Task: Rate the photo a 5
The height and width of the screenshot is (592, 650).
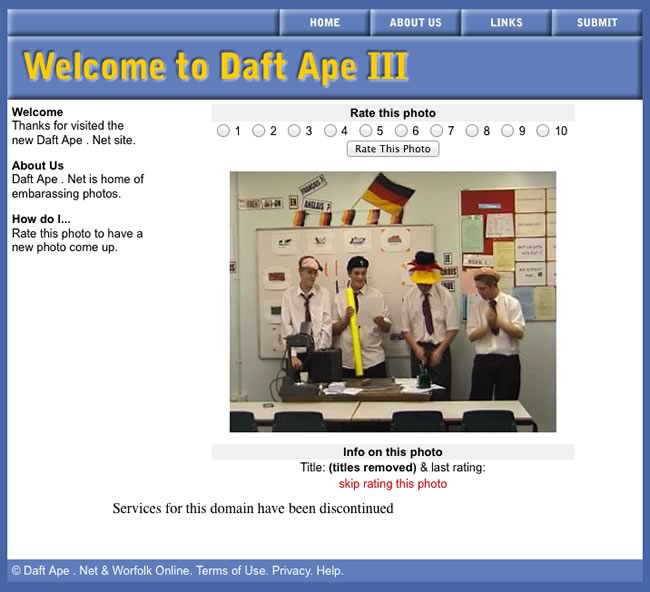Action: point(366,131)
